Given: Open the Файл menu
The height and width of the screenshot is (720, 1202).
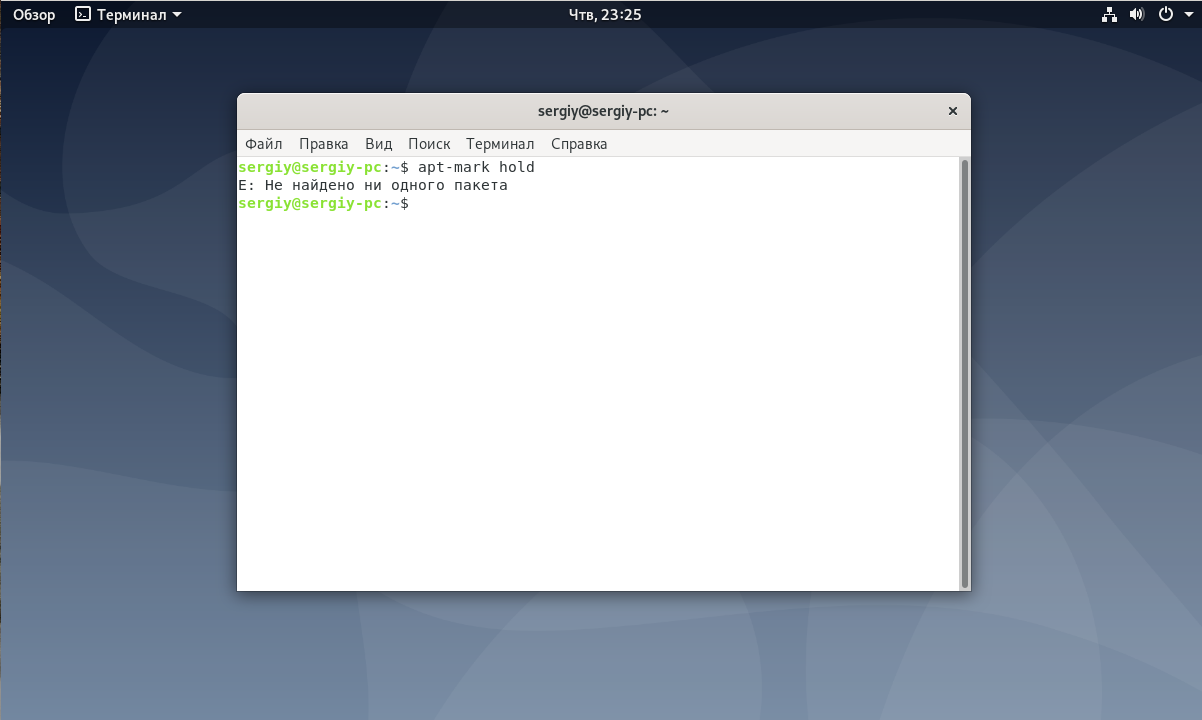Looking at the screenshot, I should tap(264, 144).
